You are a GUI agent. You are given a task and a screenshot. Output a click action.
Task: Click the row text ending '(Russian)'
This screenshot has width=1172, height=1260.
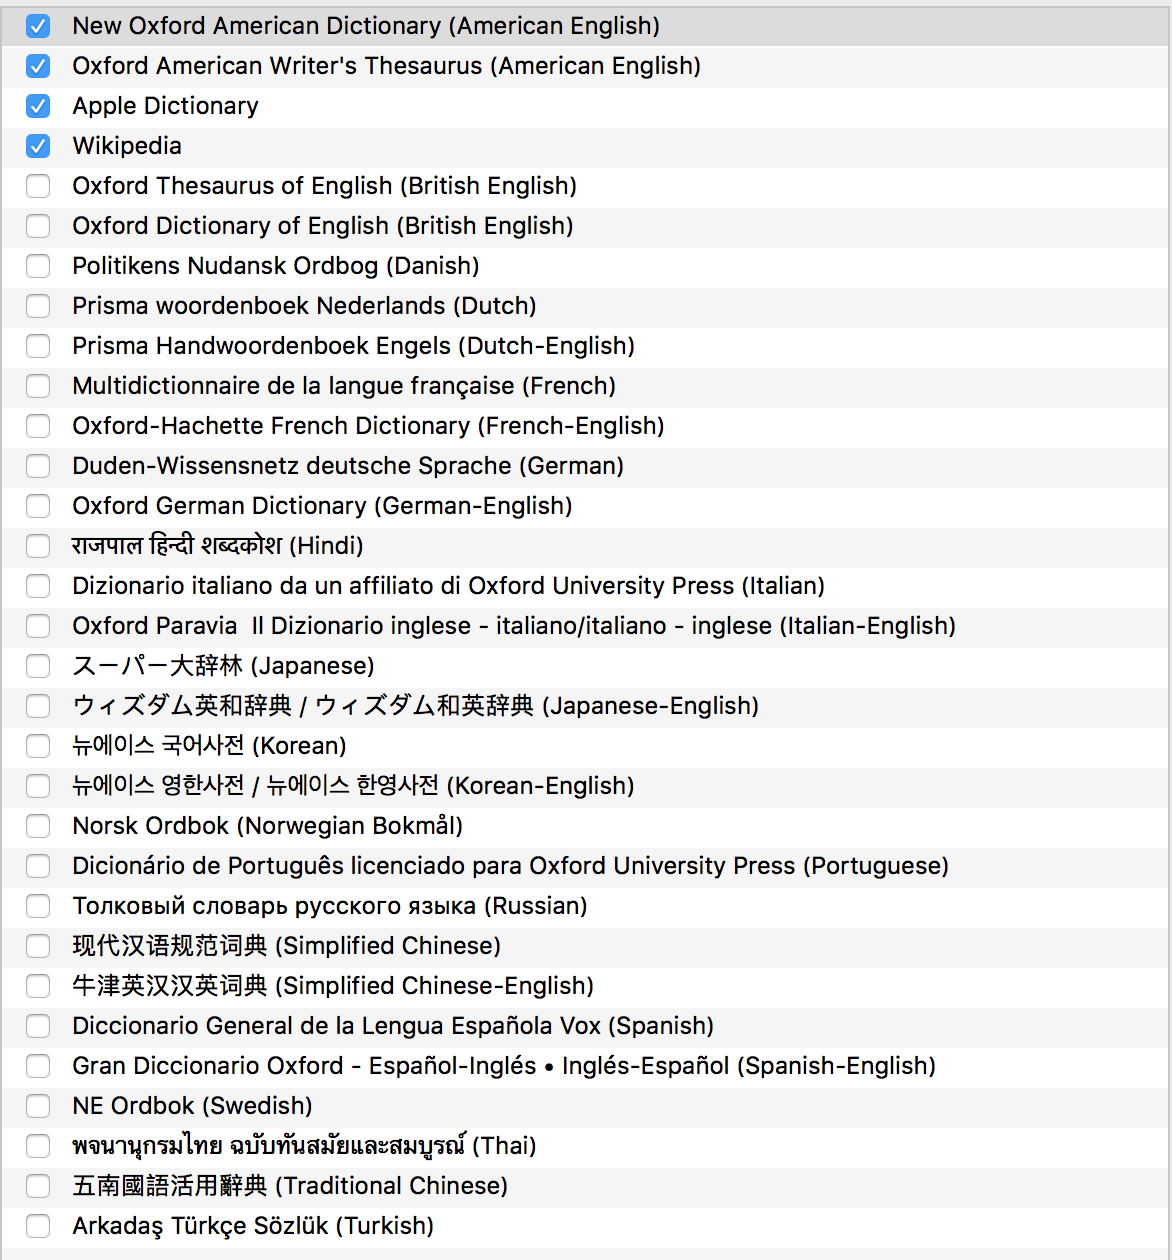pyautogui.click(x=329, y=906)
